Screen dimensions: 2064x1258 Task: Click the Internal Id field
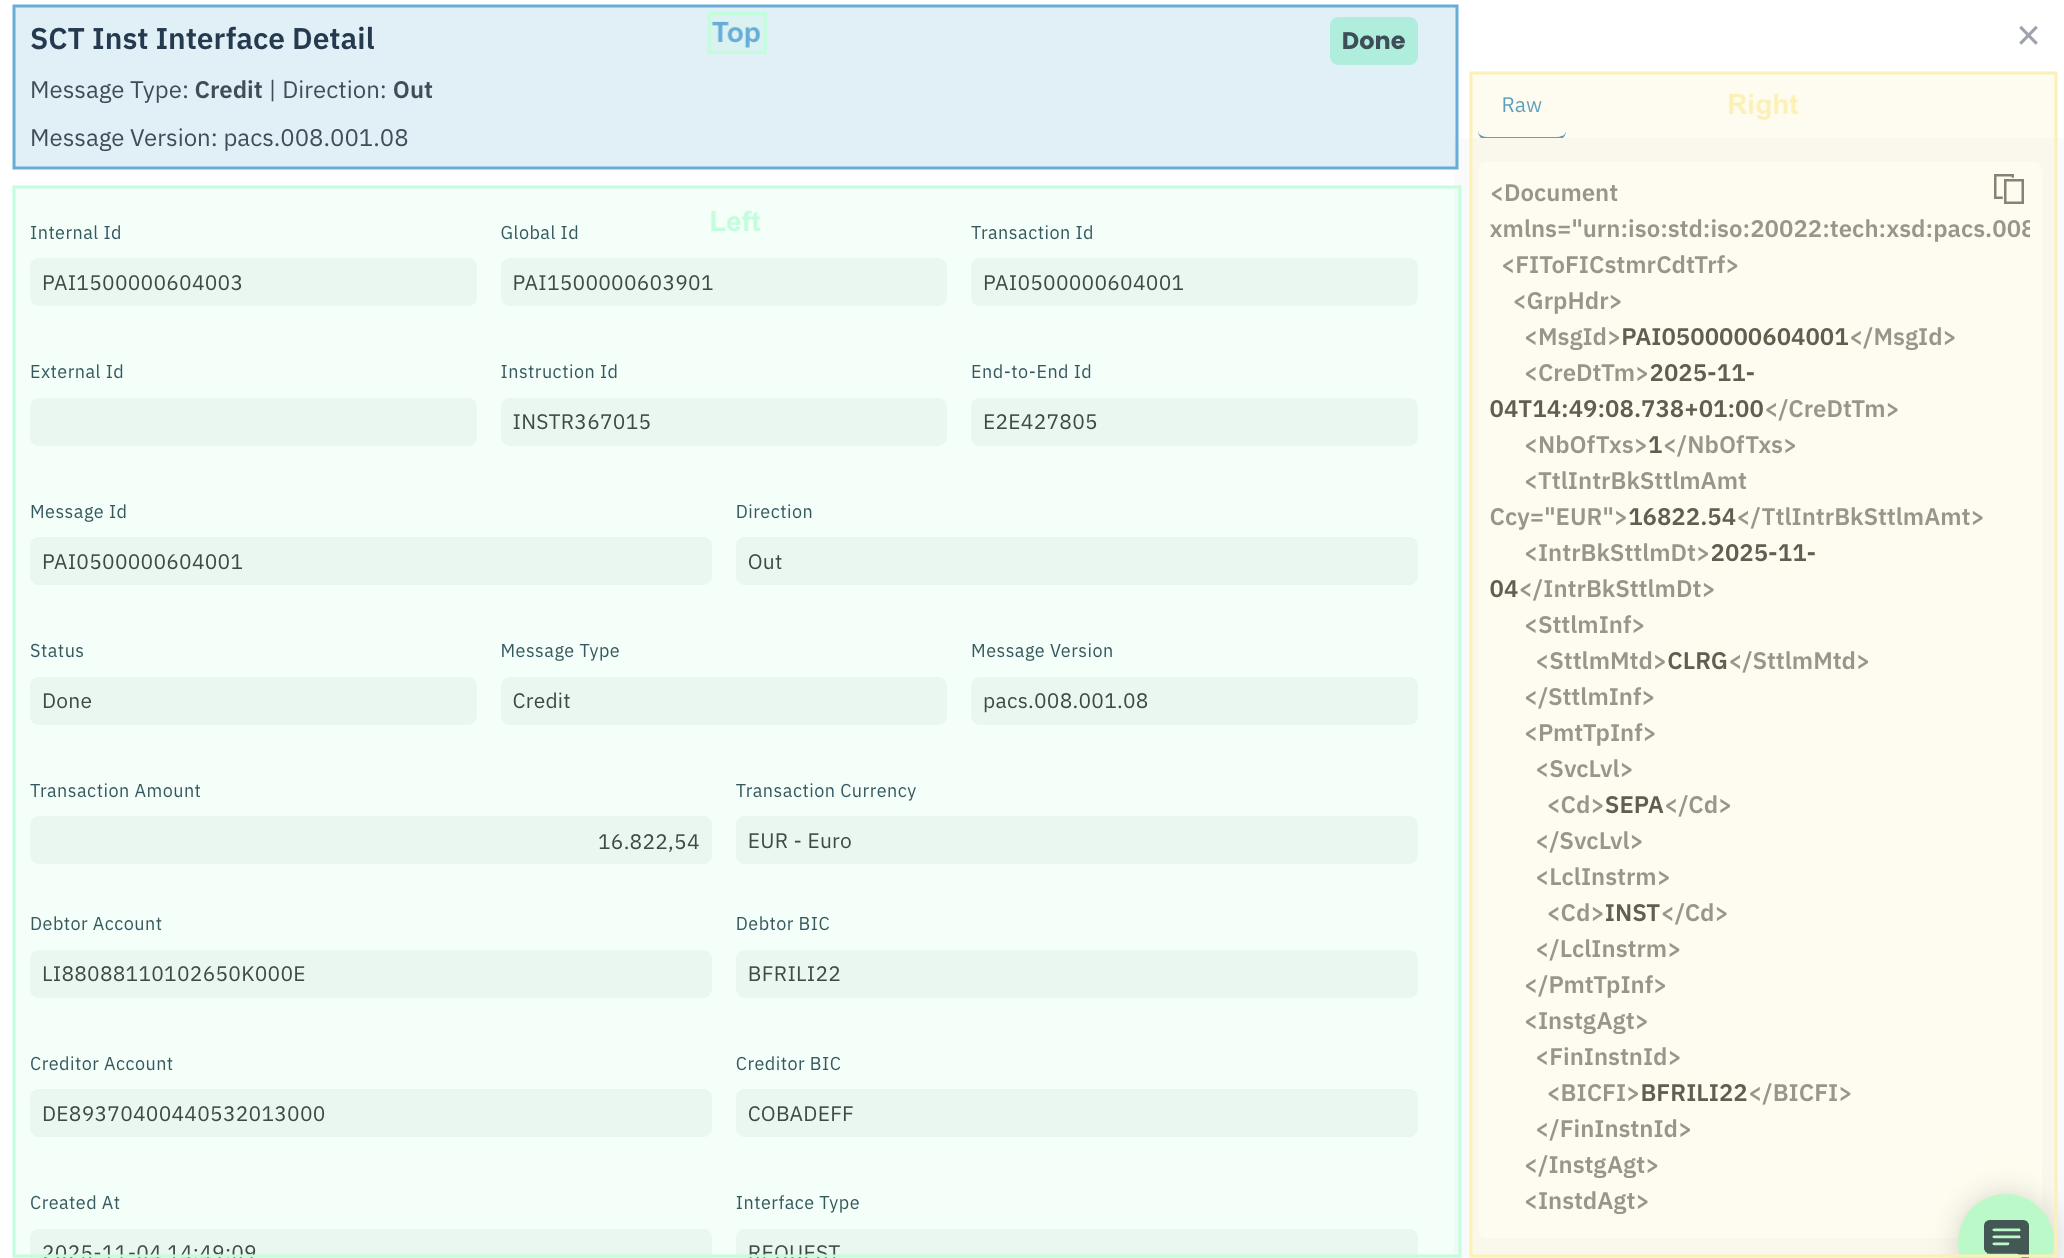click(252, 282)
